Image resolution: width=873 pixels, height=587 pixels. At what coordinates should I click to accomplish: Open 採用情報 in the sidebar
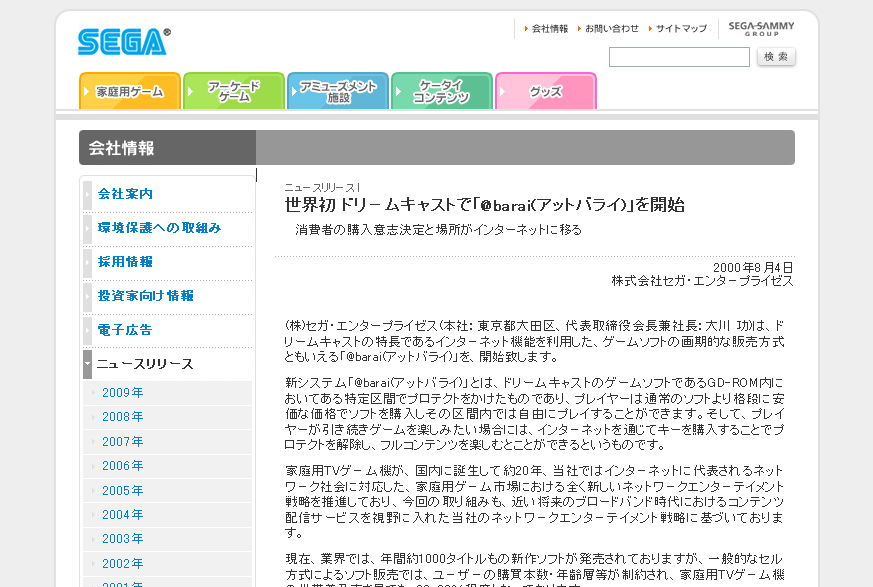point(125,262)
